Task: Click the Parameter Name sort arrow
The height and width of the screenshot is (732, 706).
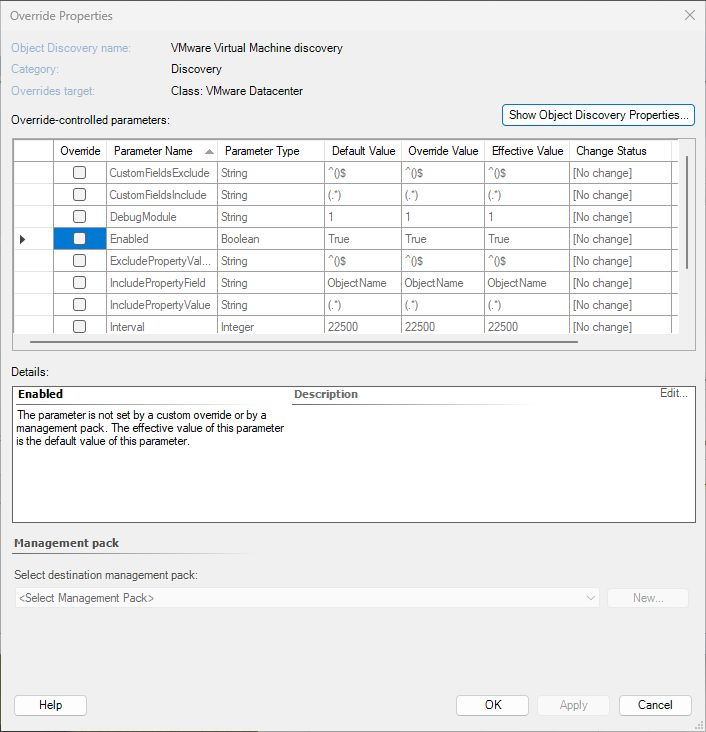Action: pos(209,151)
